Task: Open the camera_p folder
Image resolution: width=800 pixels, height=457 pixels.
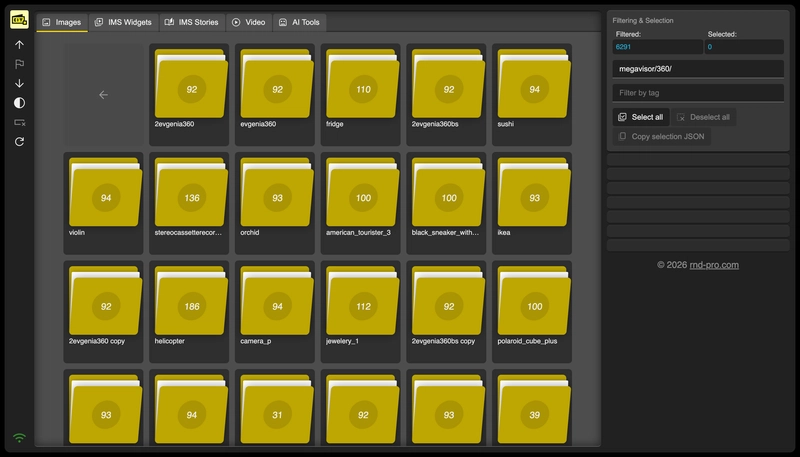Action: pos(275,312)
